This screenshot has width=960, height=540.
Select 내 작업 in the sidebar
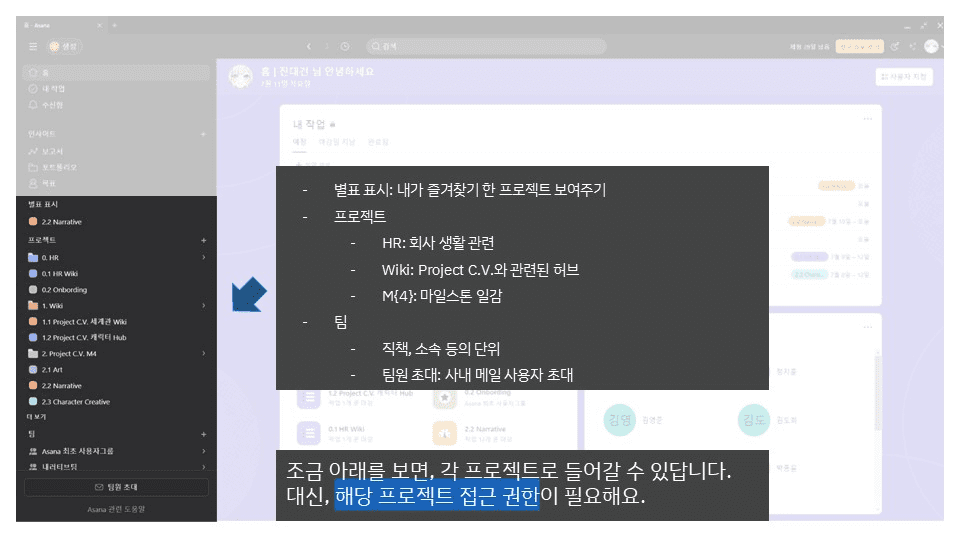(x=53, y=88)
